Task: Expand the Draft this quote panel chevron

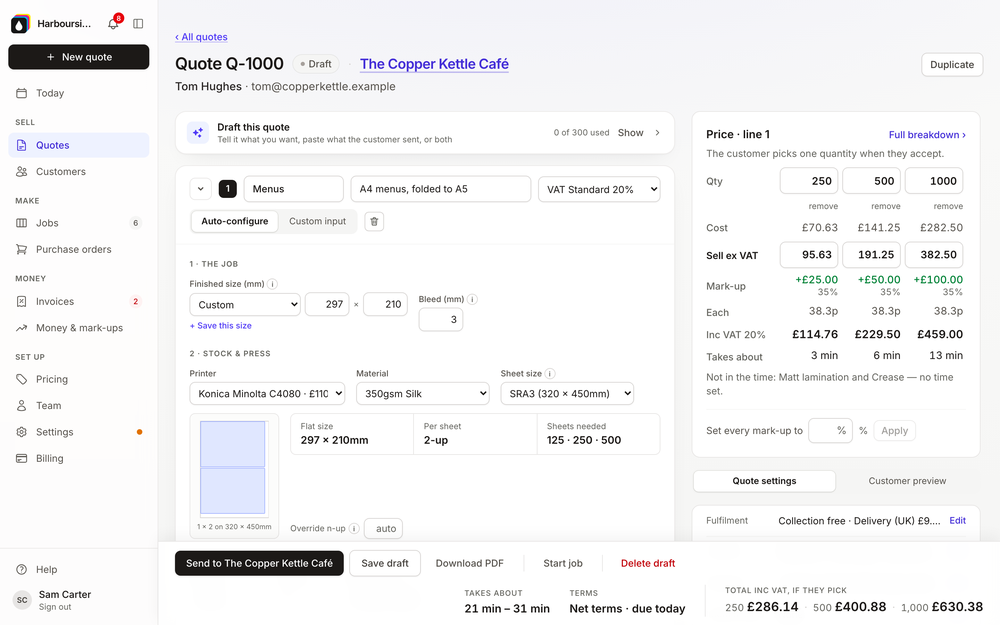Action: tap(658, 133)
